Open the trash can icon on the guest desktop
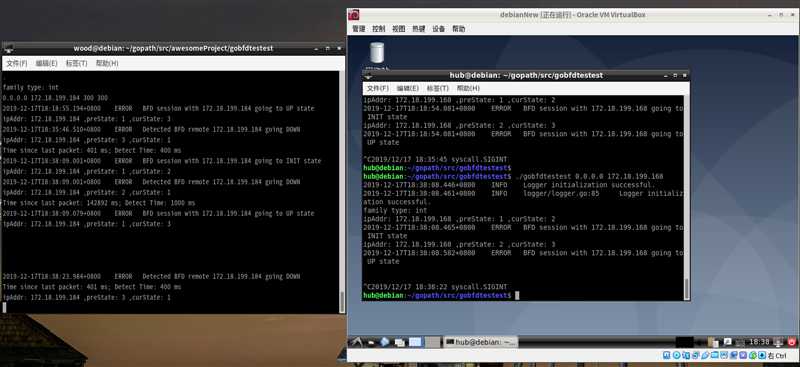The width and height of the screenshot is (800, 367). [377, 53]
